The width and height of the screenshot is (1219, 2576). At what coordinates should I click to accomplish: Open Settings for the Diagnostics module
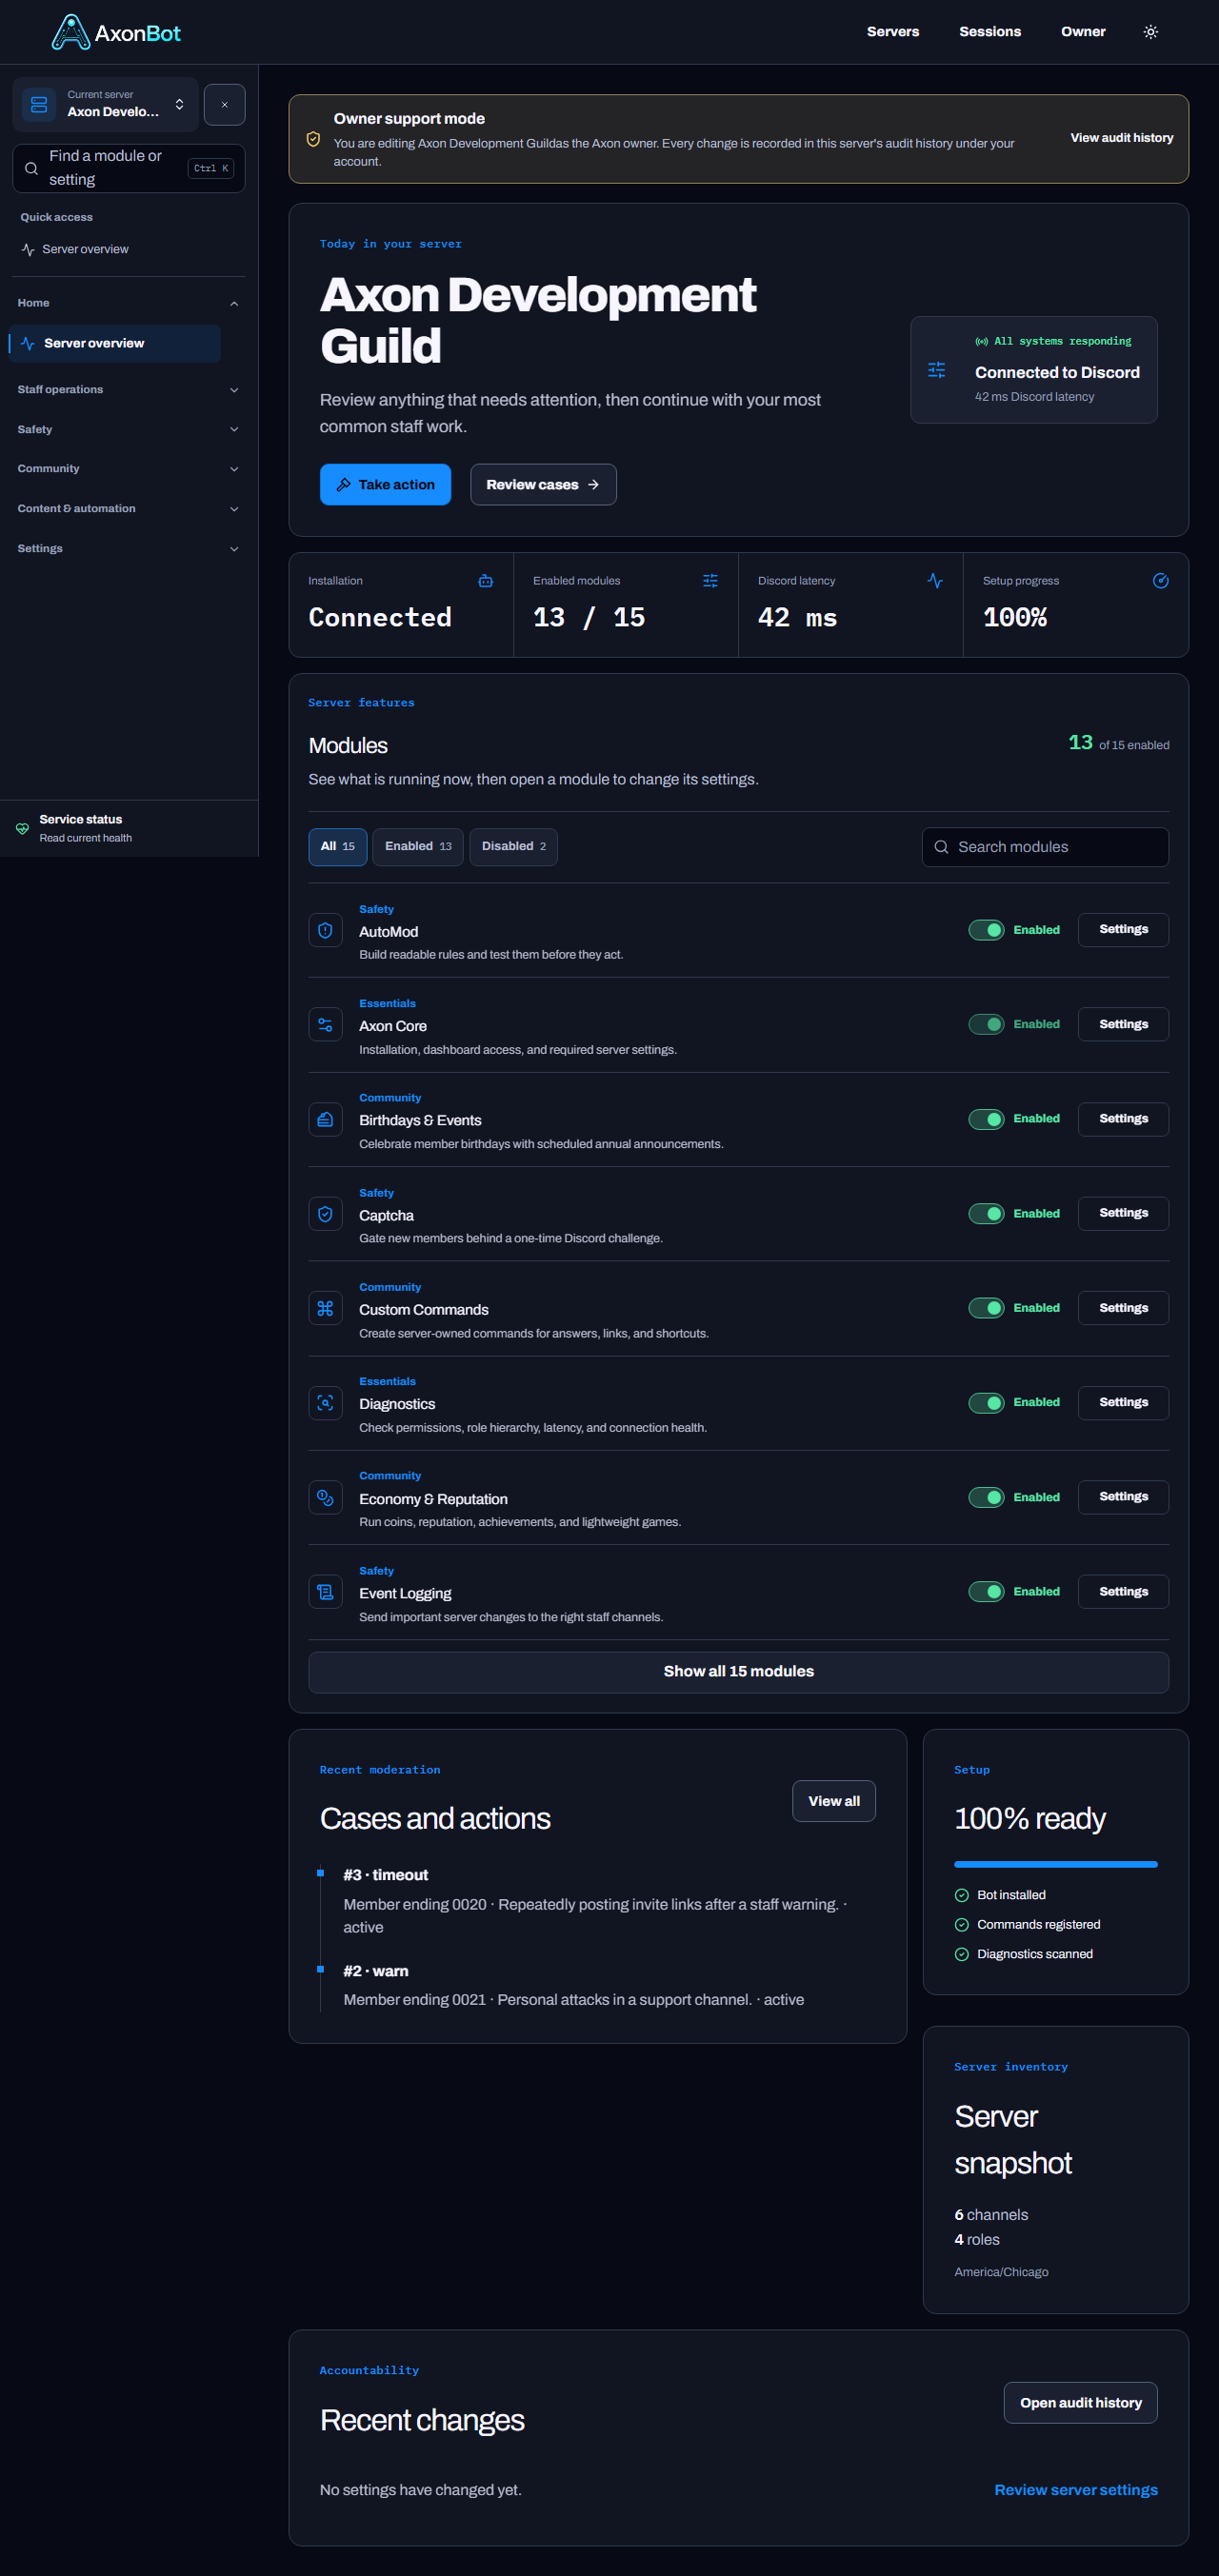1123,1402
